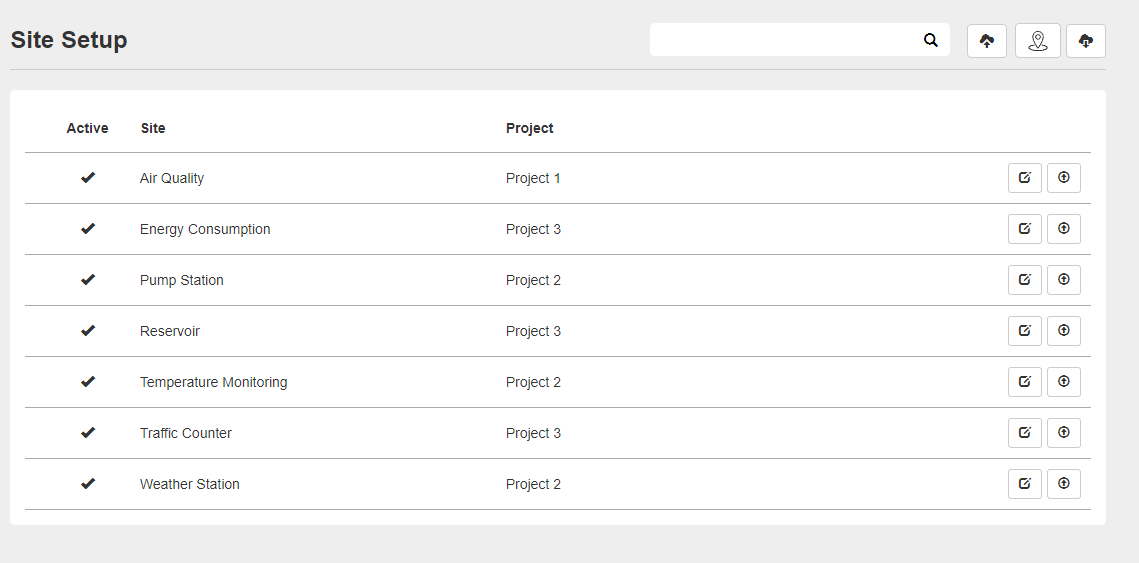Click the Active column header
The width and height of the screenshot is (1139, 563).
[x=88, y=128]
